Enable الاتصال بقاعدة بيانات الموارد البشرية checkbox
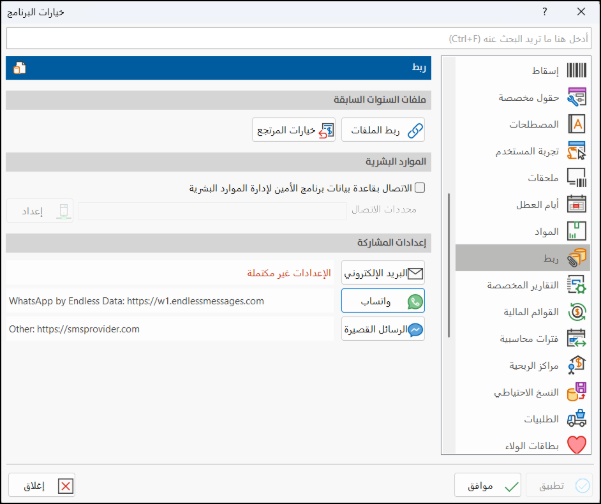Screen dimensions: 601x504 pos(420,188)
